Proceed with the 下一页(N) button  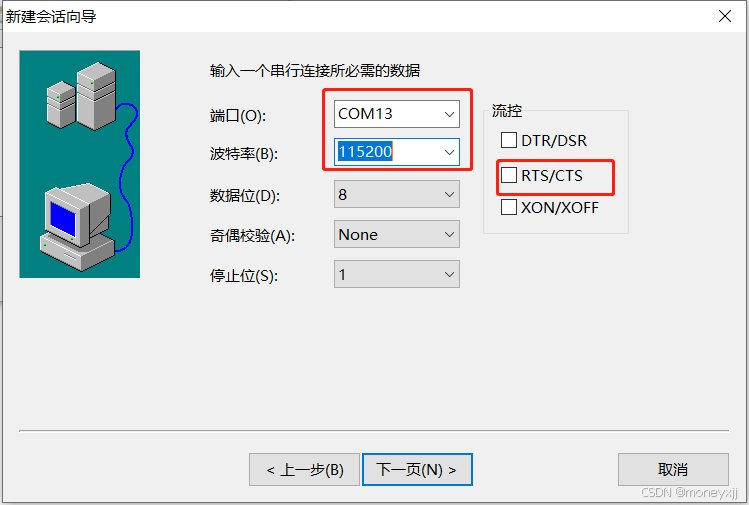point(417,470)
